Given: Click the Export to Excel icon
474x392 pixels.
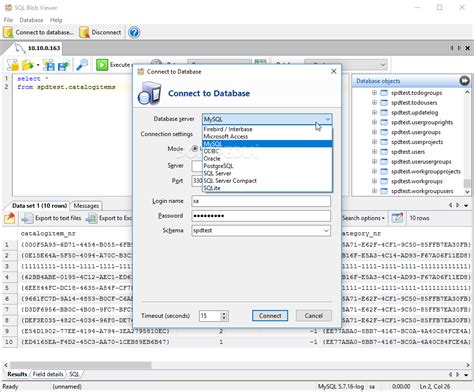Looking at the screenshot, I should 91,218.
